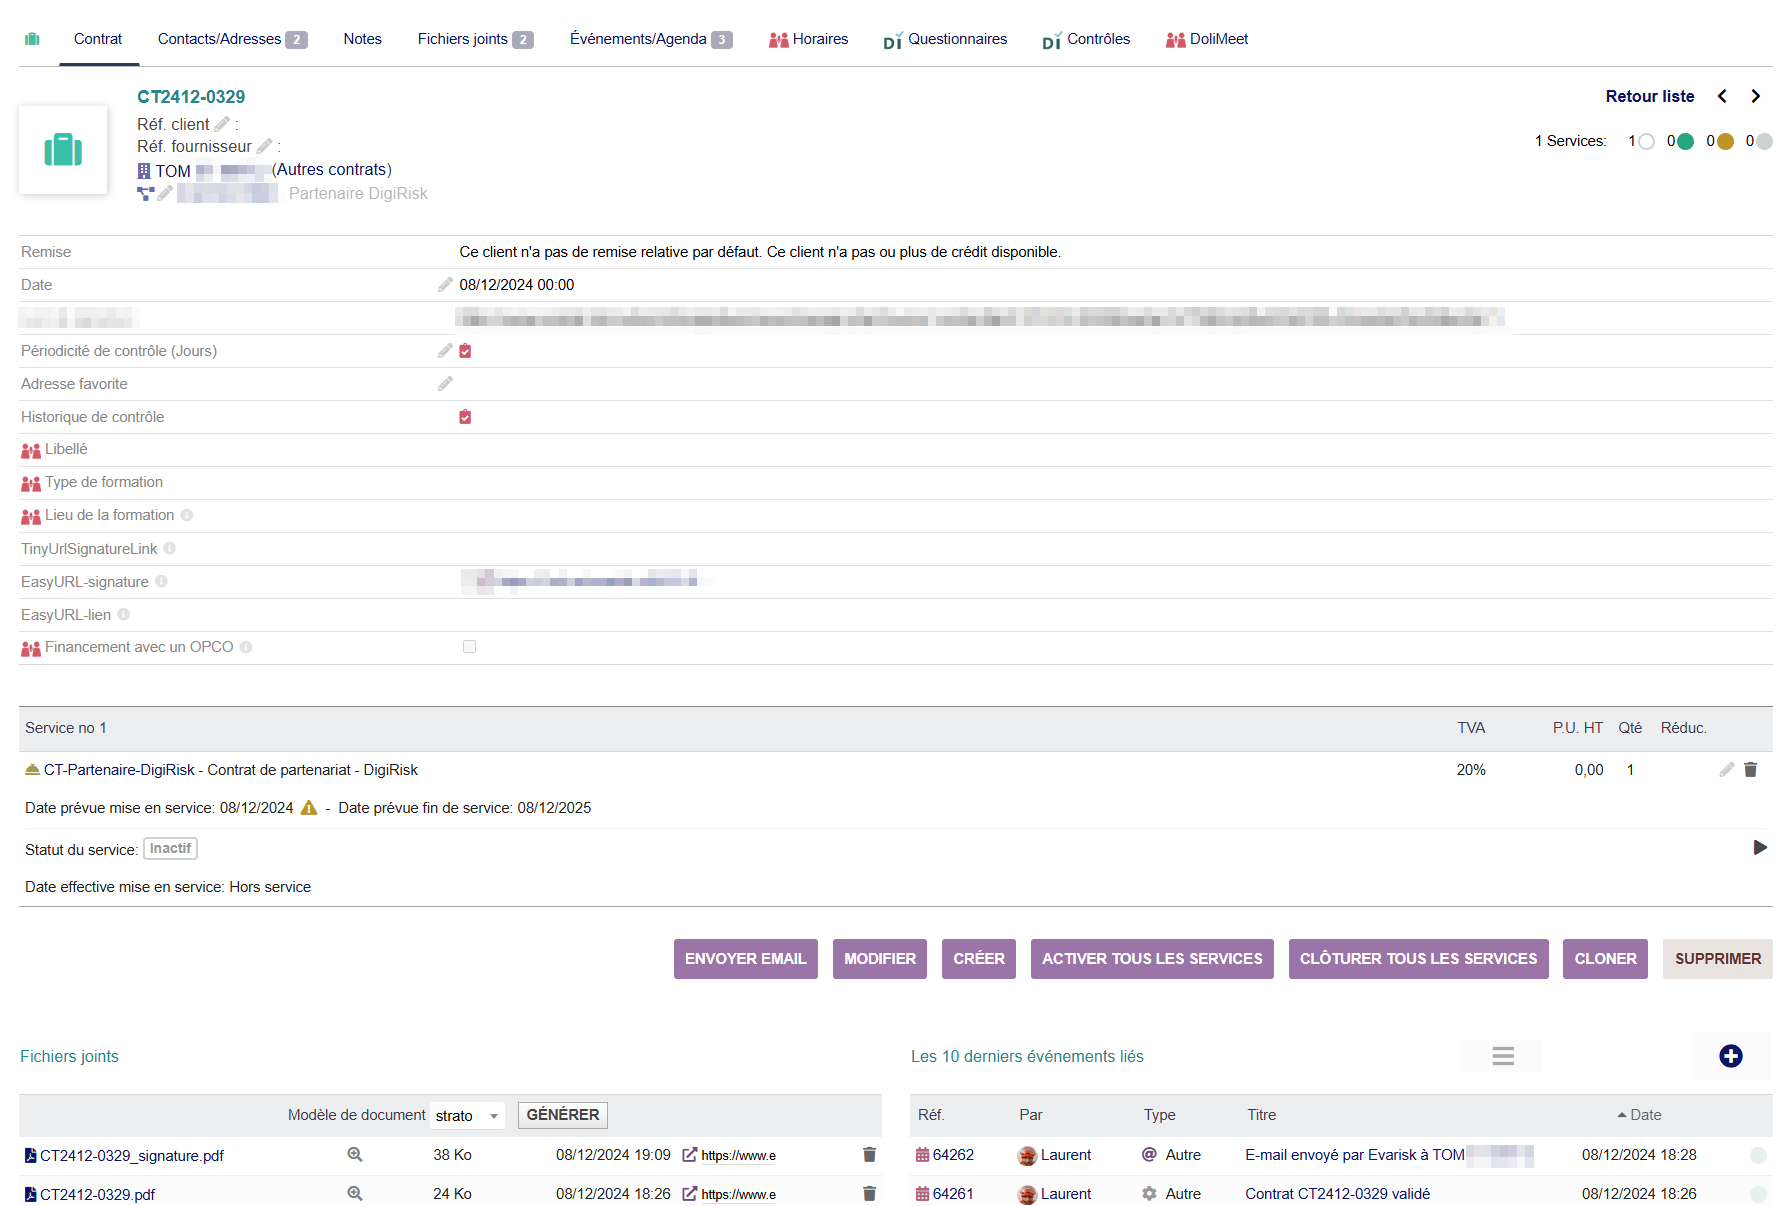Viewport: 1789px width, 1206px height.
Task: Open events list hamburger menu
Action: (1502, 1056)
